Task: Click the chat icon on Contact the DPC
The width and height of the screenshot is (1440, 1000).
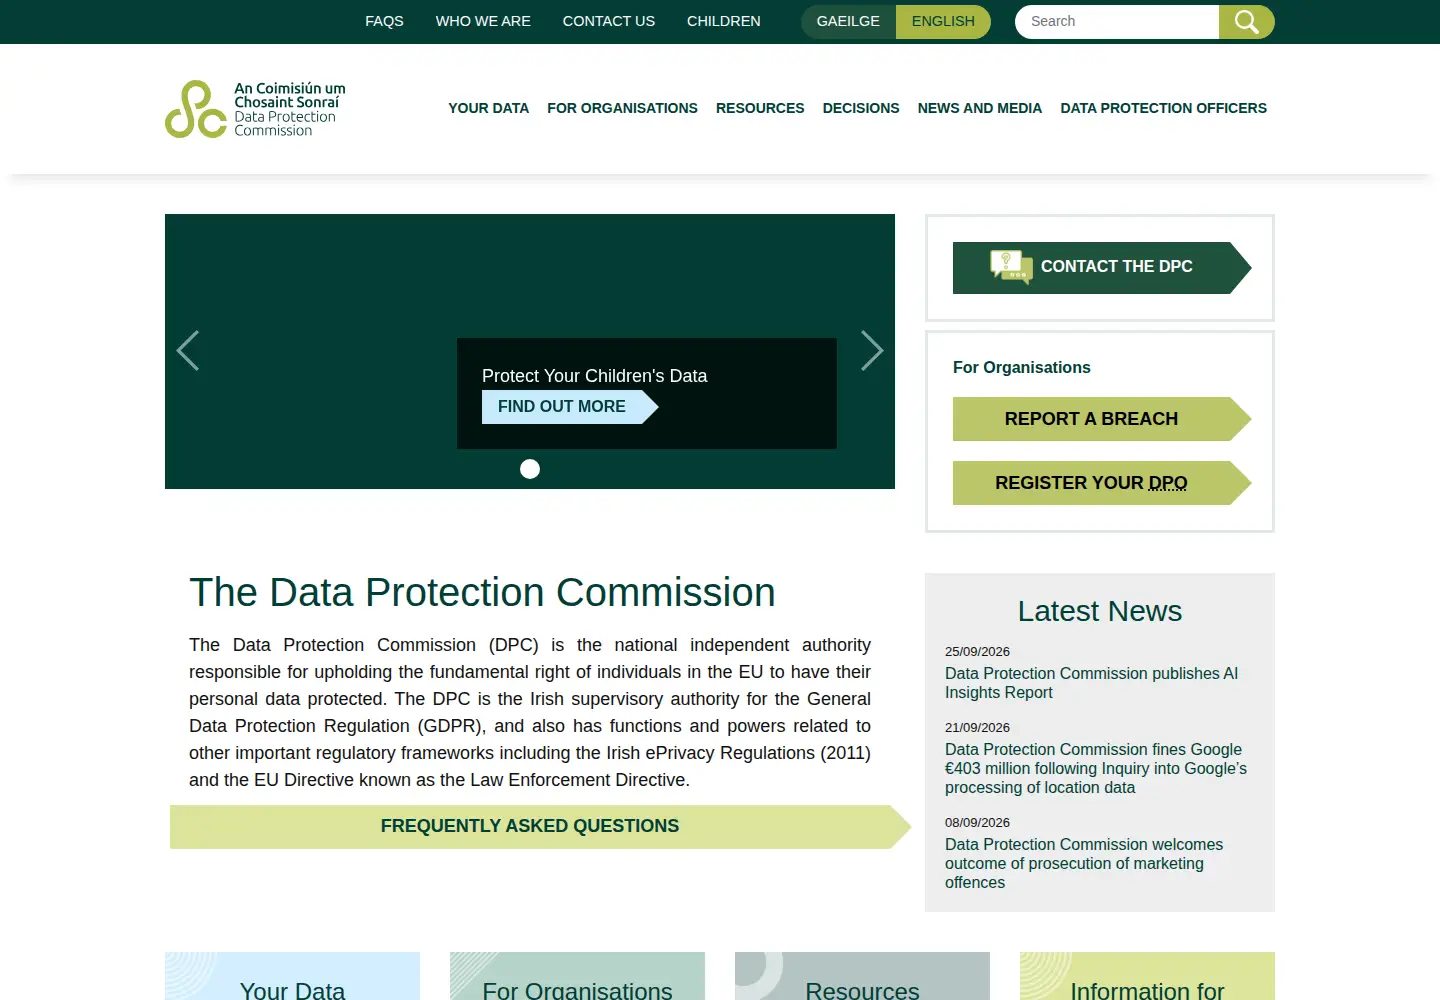Action: click(x=1011, y=267)
